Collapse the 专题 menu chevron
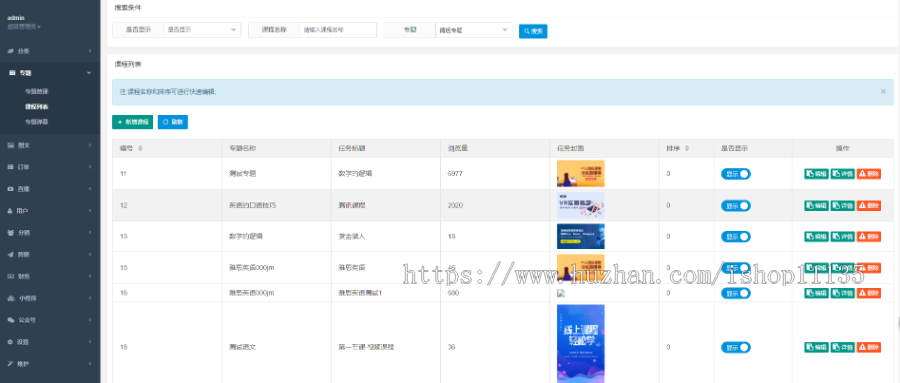The image size is (900, 383). click(89, 73)
